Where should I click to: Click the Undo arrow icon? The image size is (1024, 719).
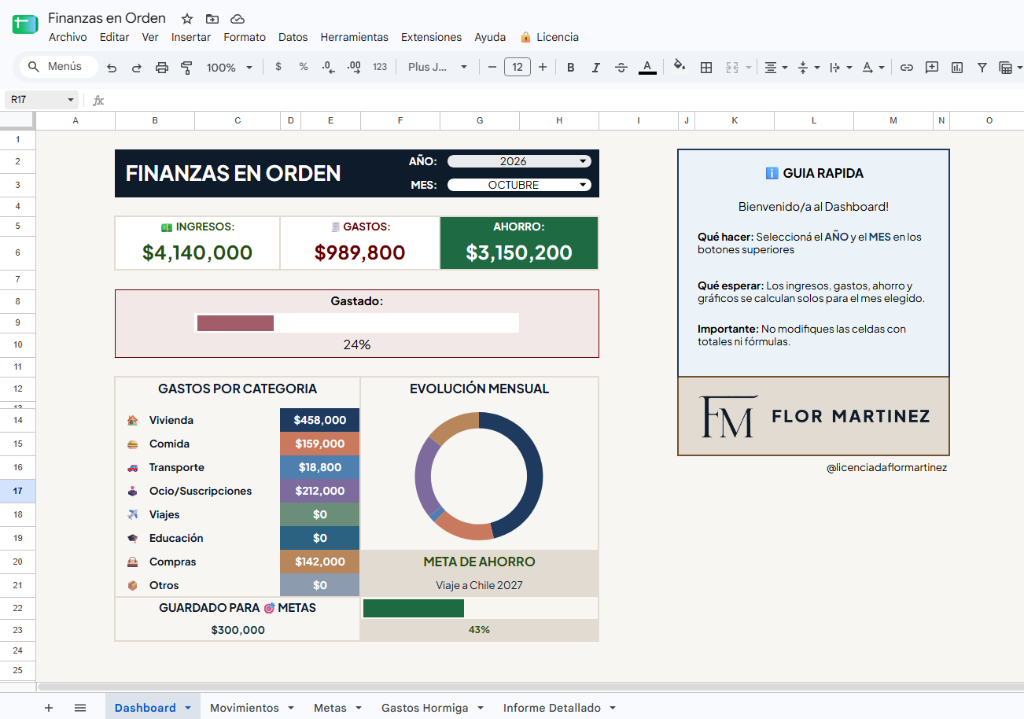(112, 67)
